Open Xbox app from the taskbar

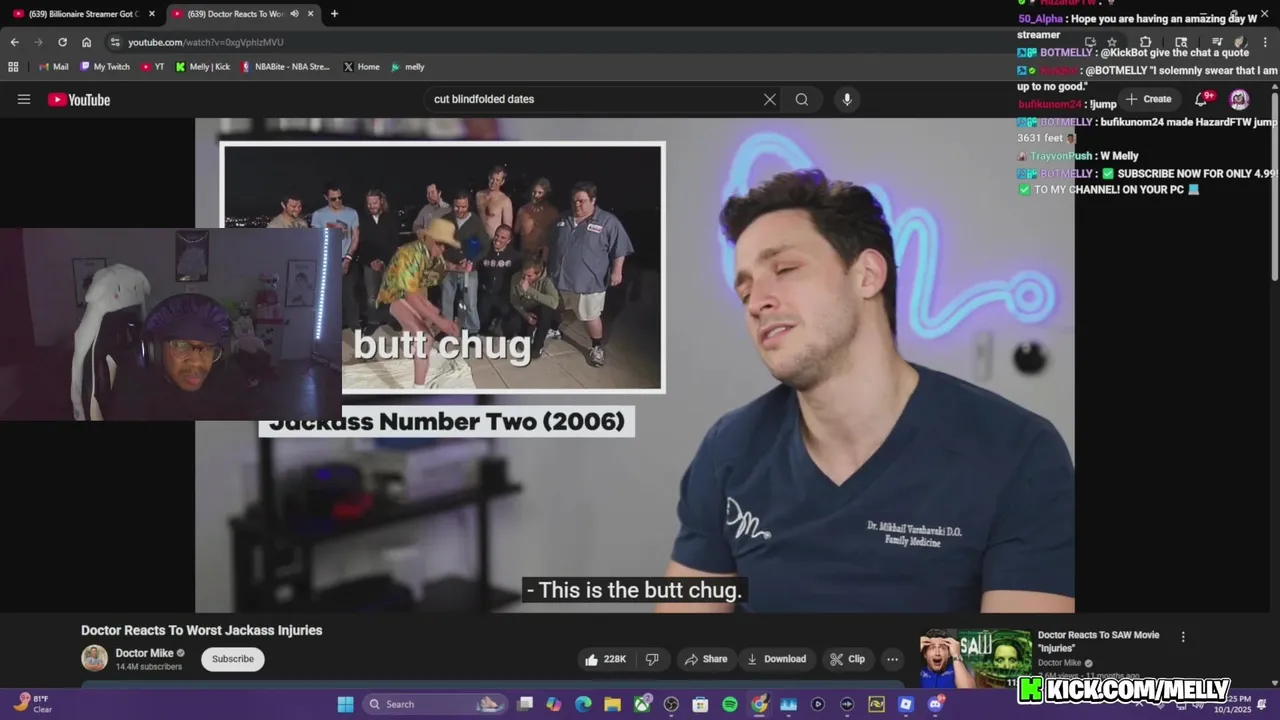click(x=642, y=704)
